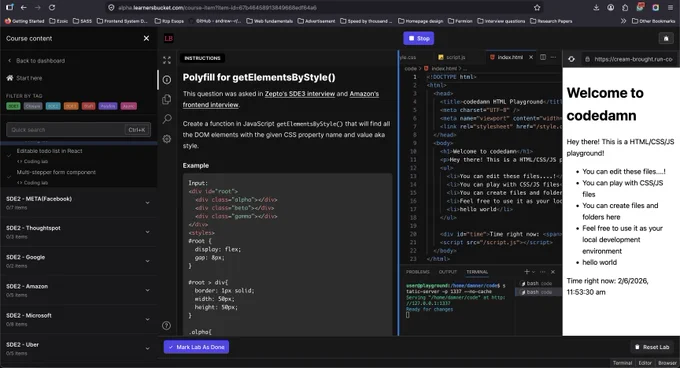
Task: Select the TERMINAL tab
Action: point(477,272)
